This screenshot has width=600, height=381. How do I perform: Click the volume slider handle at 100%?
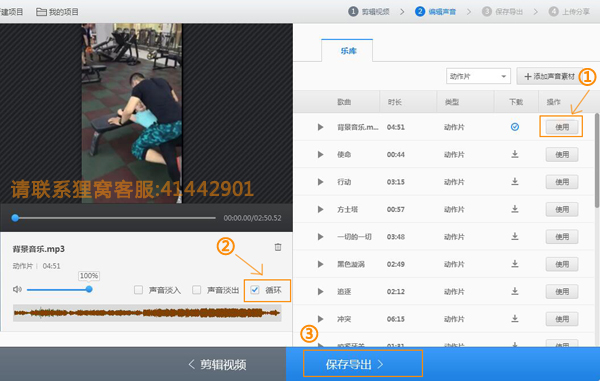pyautogui.click(x=89, y=290)
